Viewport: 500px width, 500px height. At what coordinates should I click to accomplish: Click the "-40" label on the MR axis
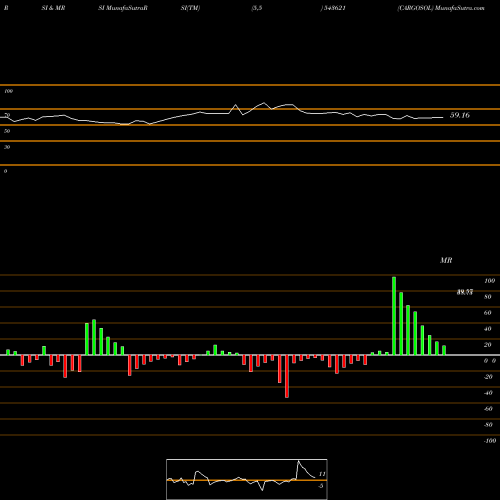[x=488, y=393]
